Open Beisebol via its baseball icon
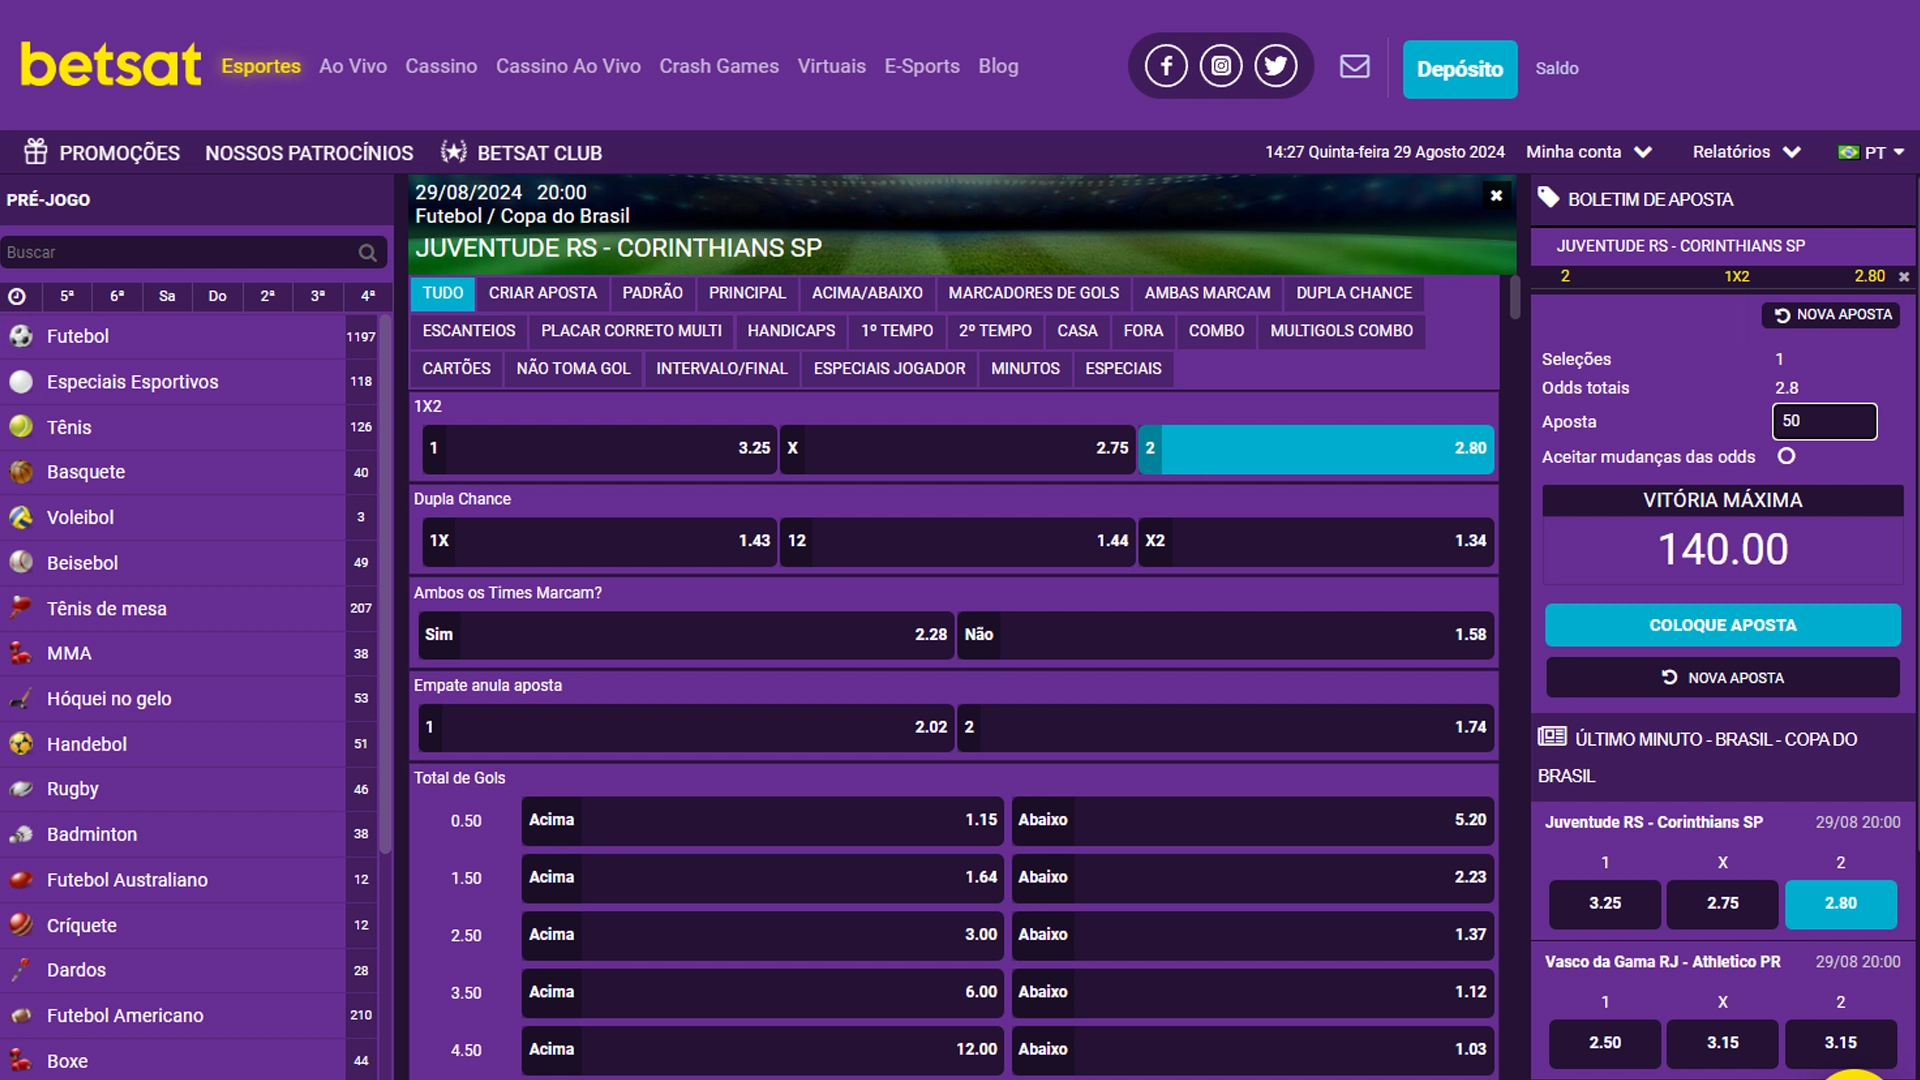 coord(21,562)
